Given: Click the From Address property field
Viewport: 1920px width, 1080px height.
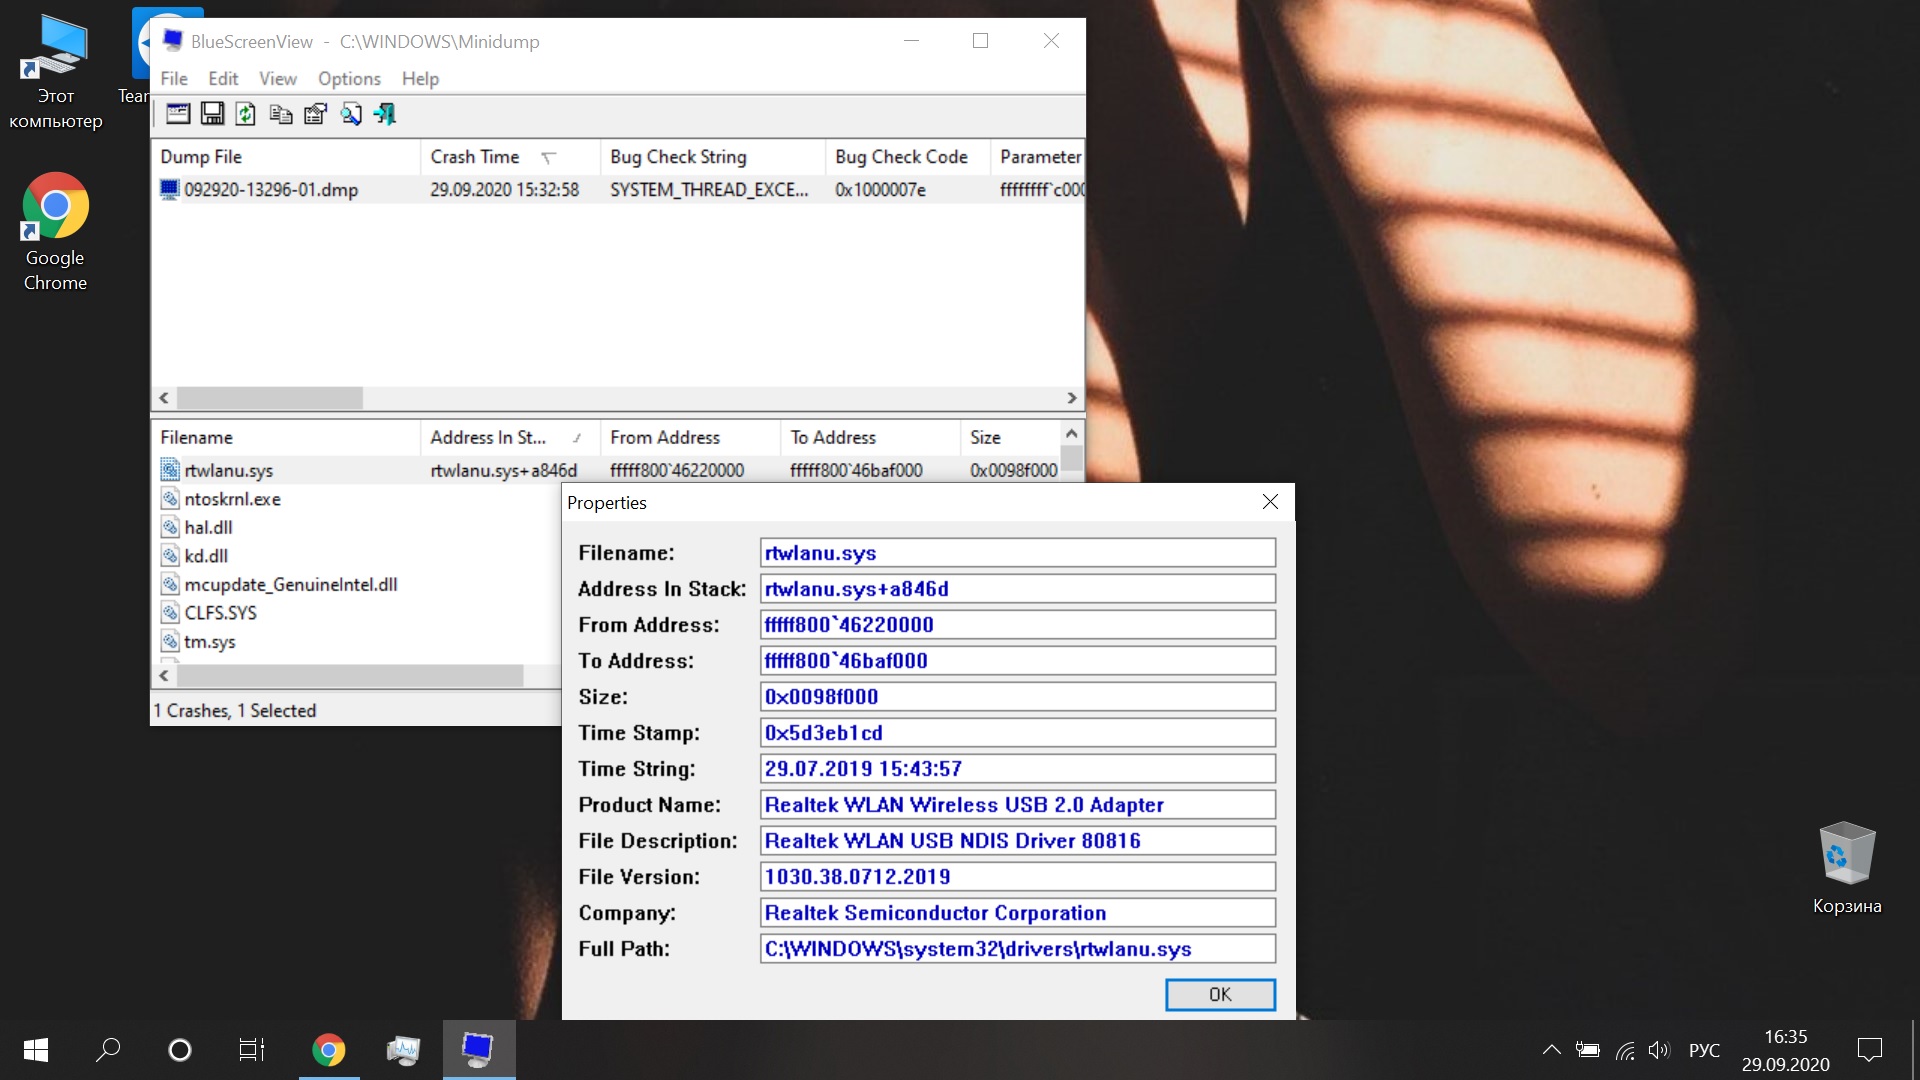Looking at the screenshot, I should [x=1018, y=625].
